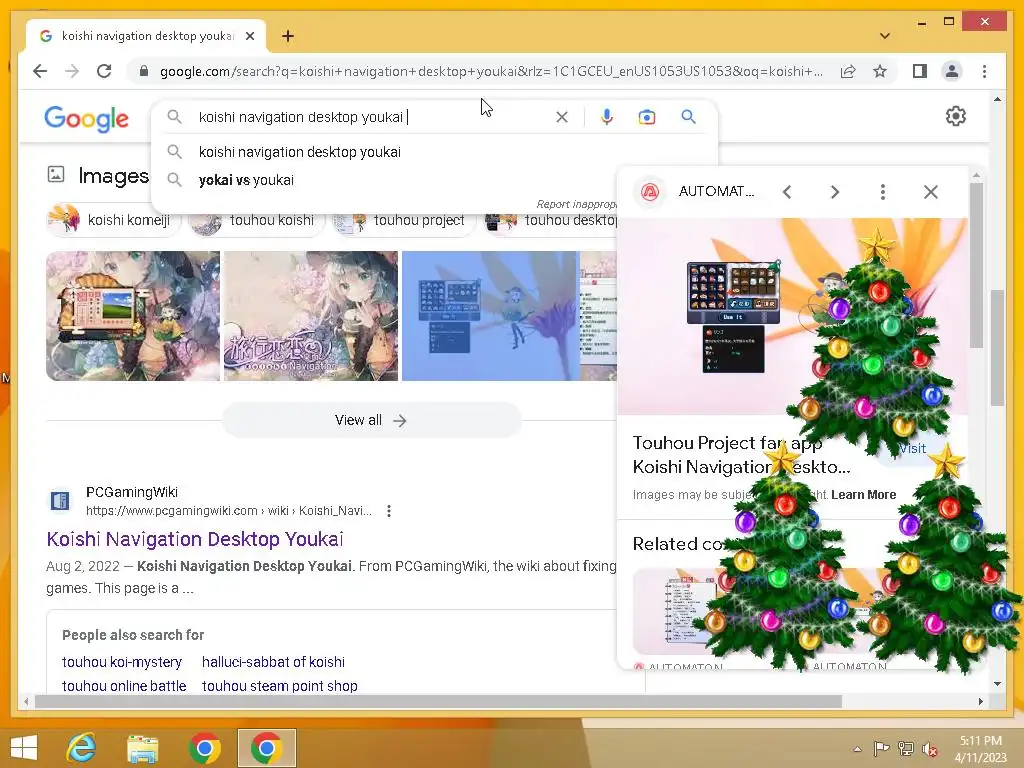Image resolution: width=1024 pixels, height=768 pixels.
Task: Filter images by 'touhou desktop' chip
Action: tap(552, 220)
